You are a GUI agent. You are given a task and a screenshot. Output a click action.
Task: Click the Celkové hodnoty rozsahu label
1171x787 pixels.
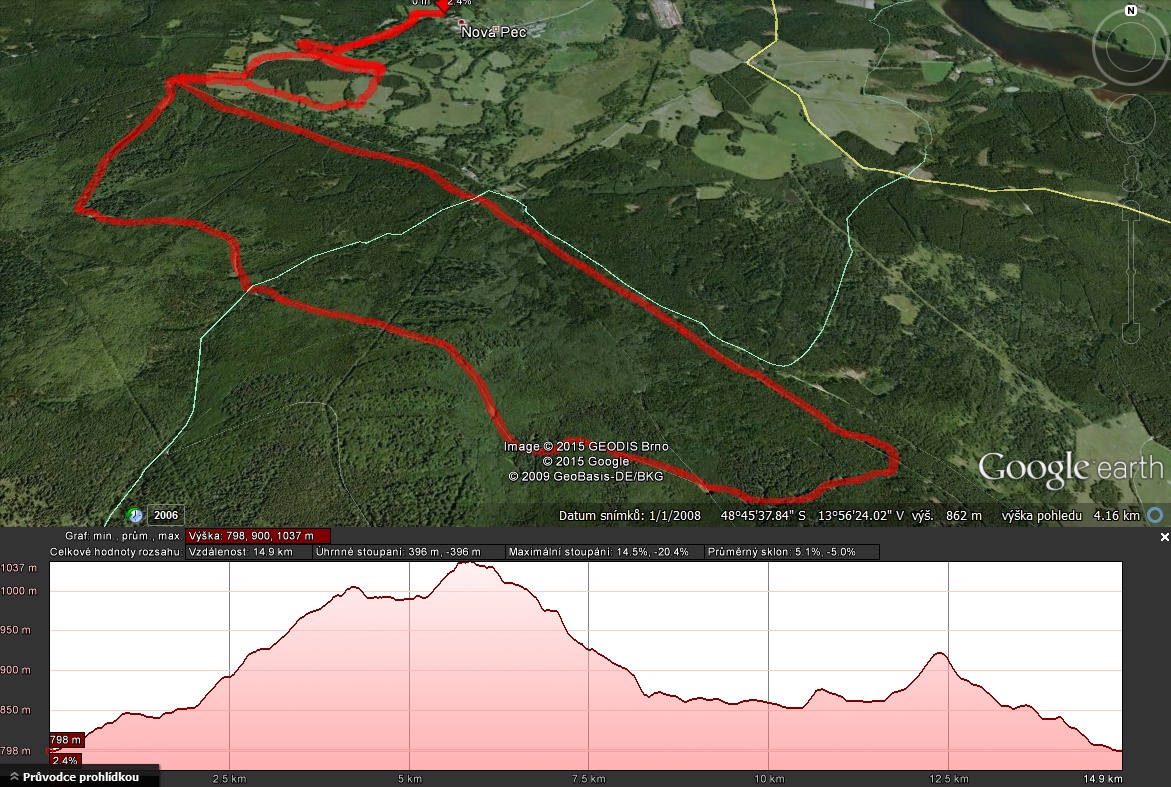(x=116, y=552)
